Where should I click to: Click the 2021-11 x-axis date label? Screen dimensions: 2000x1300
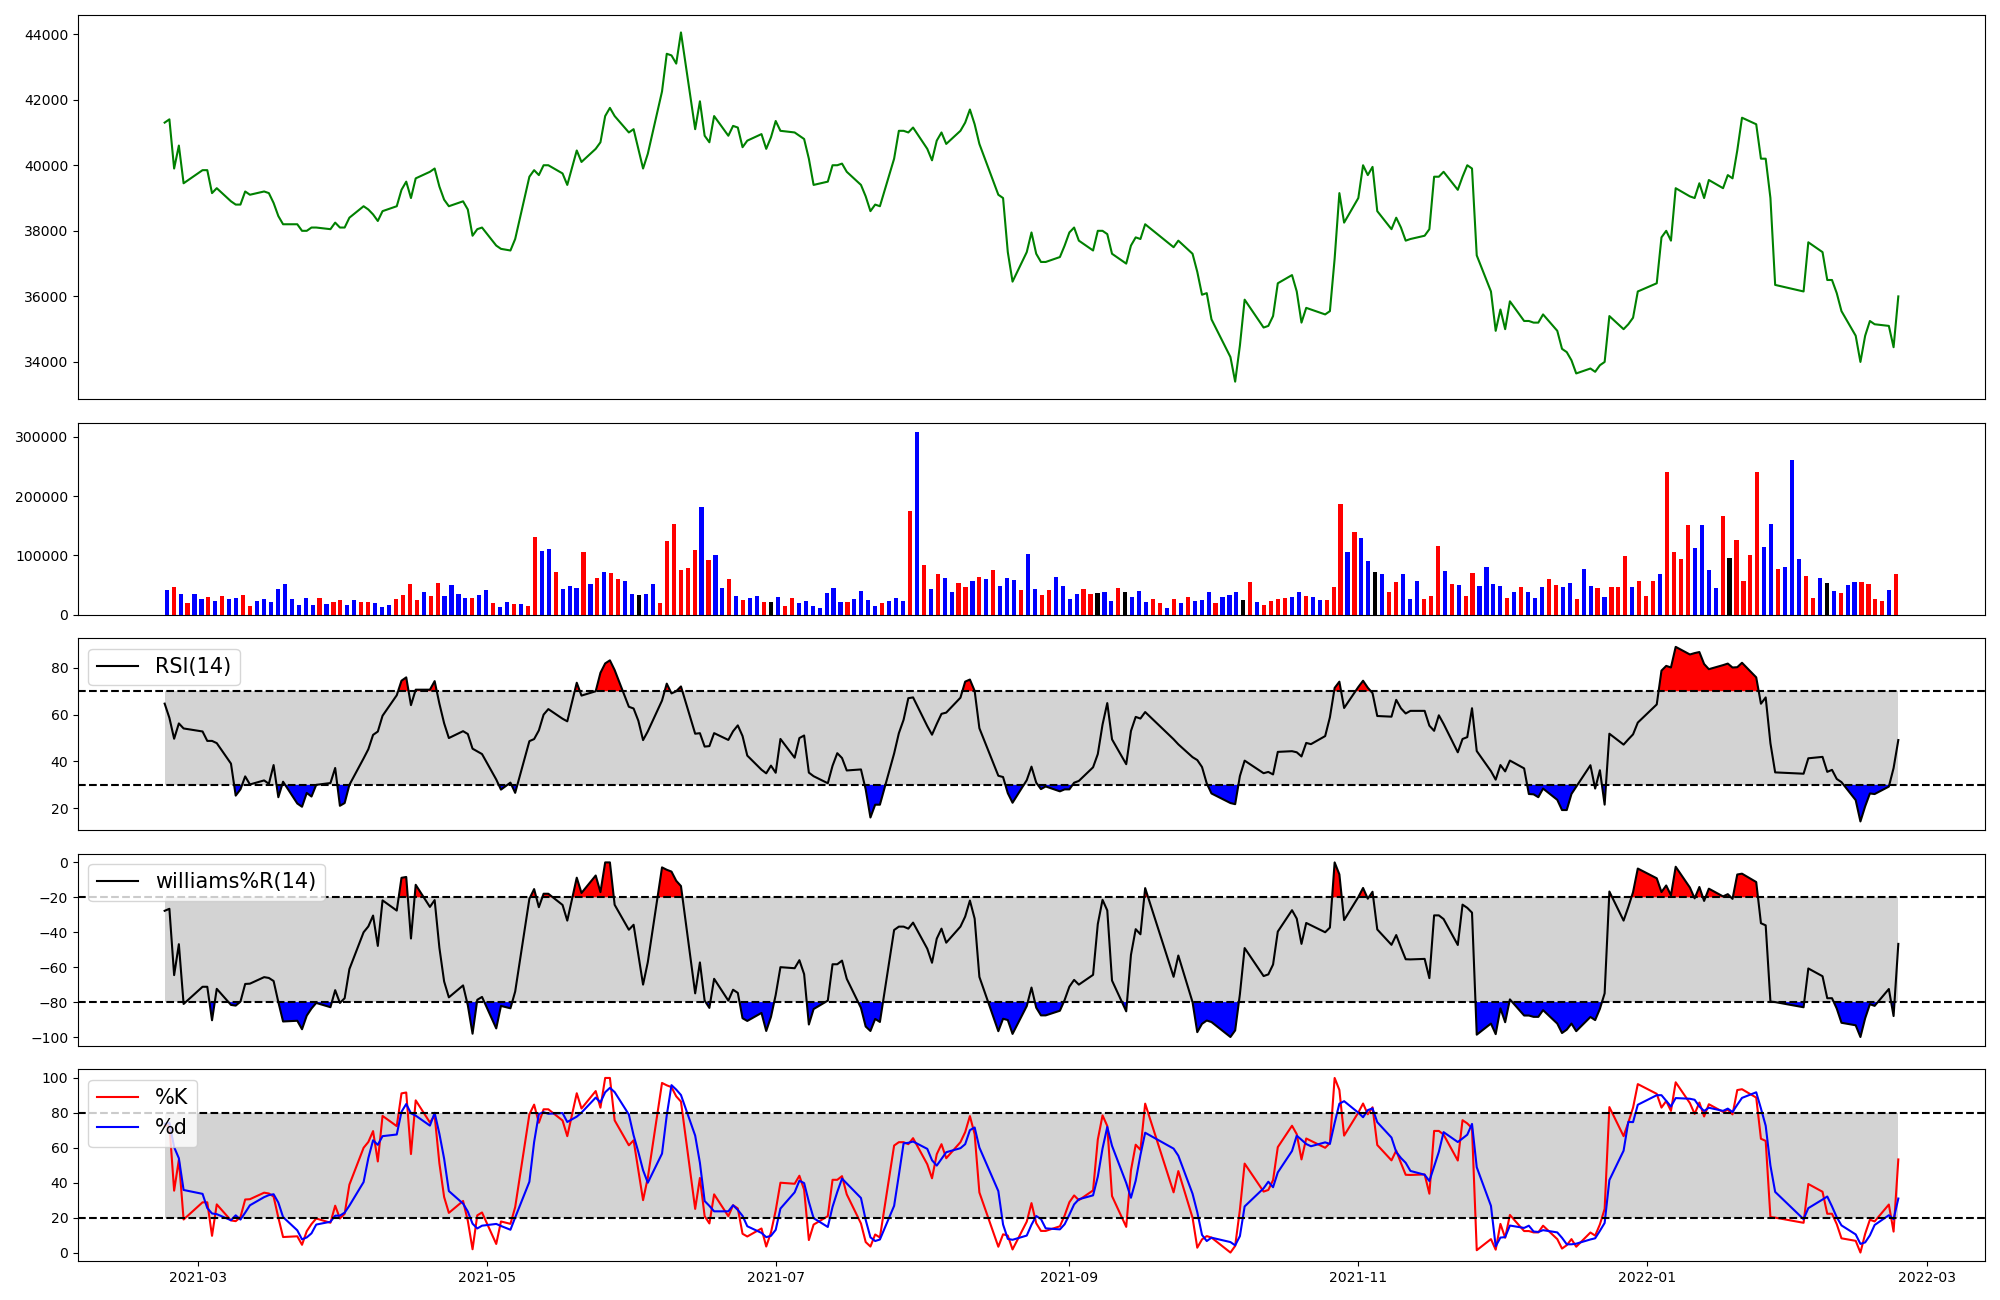coord(1358,1277)
